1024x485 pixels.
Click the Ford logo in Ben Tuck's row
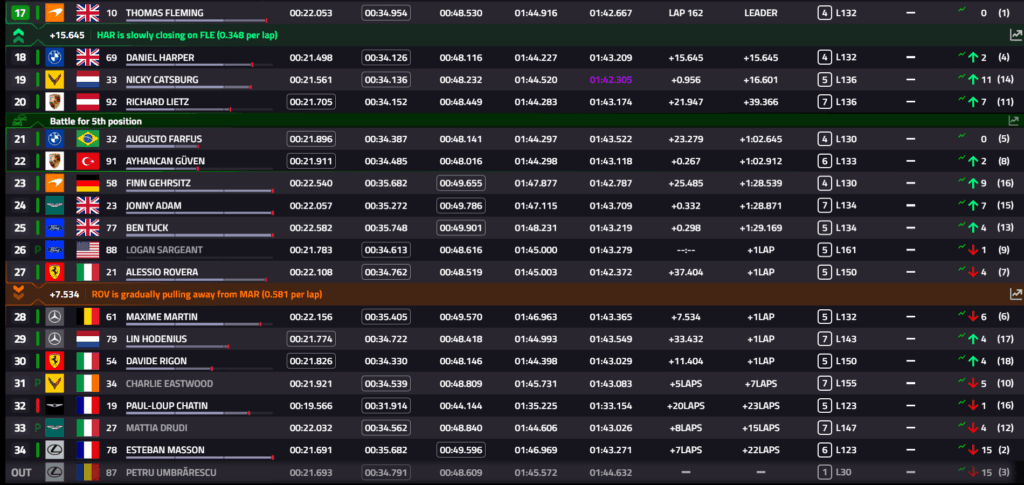tap(55, 228)
